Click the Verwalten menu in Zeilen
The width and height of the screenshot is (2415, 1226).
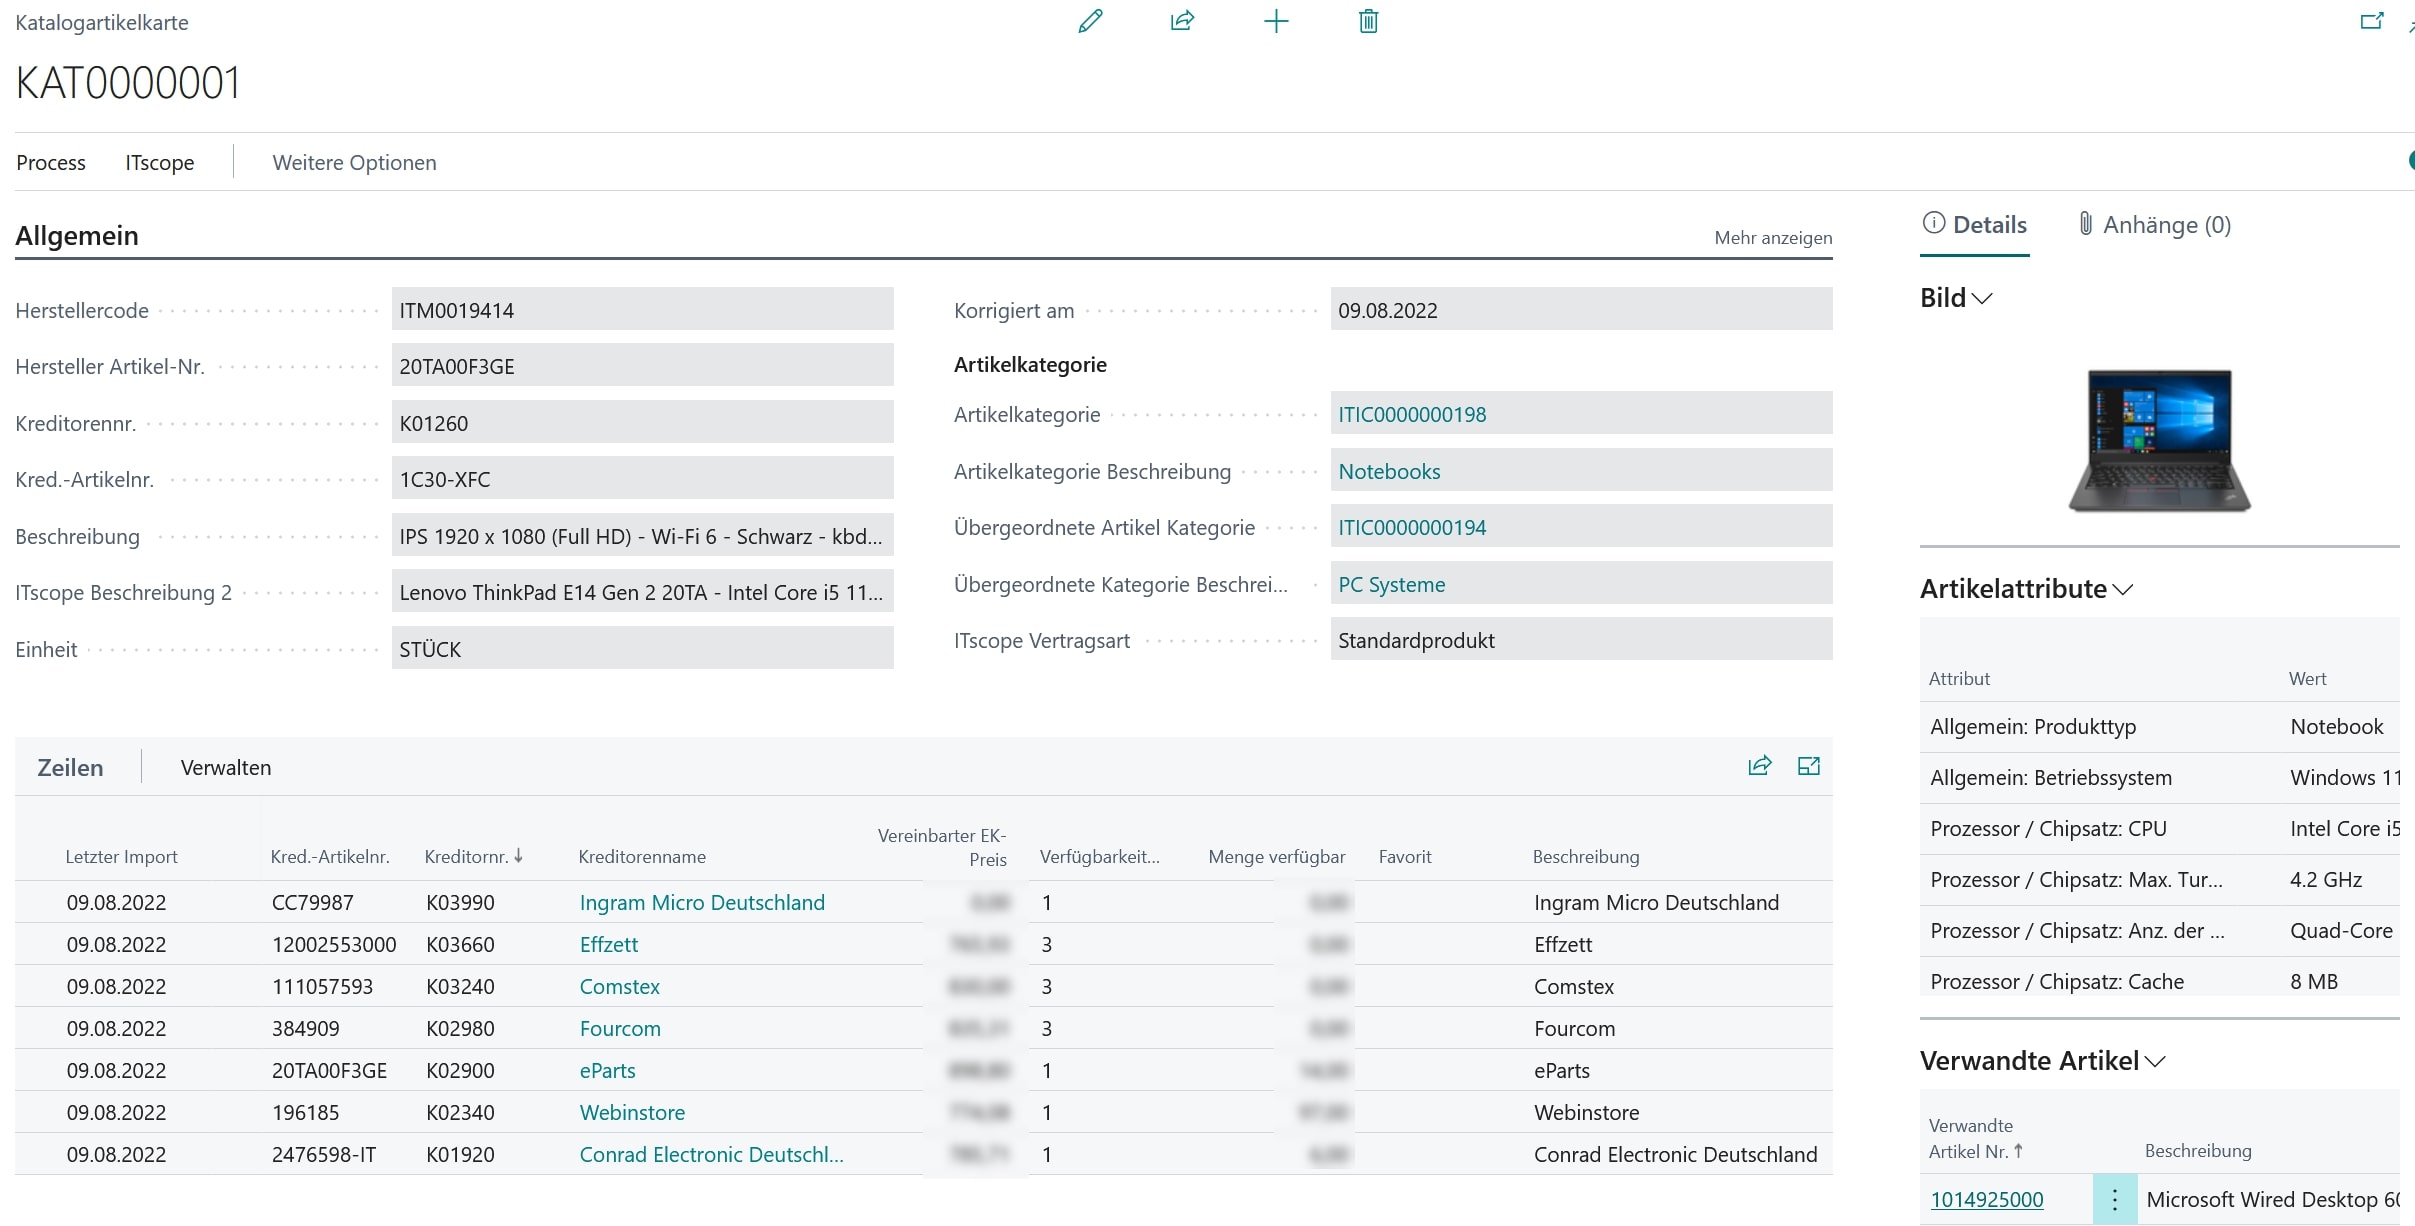pyautogui.click(x=226, y=767)
